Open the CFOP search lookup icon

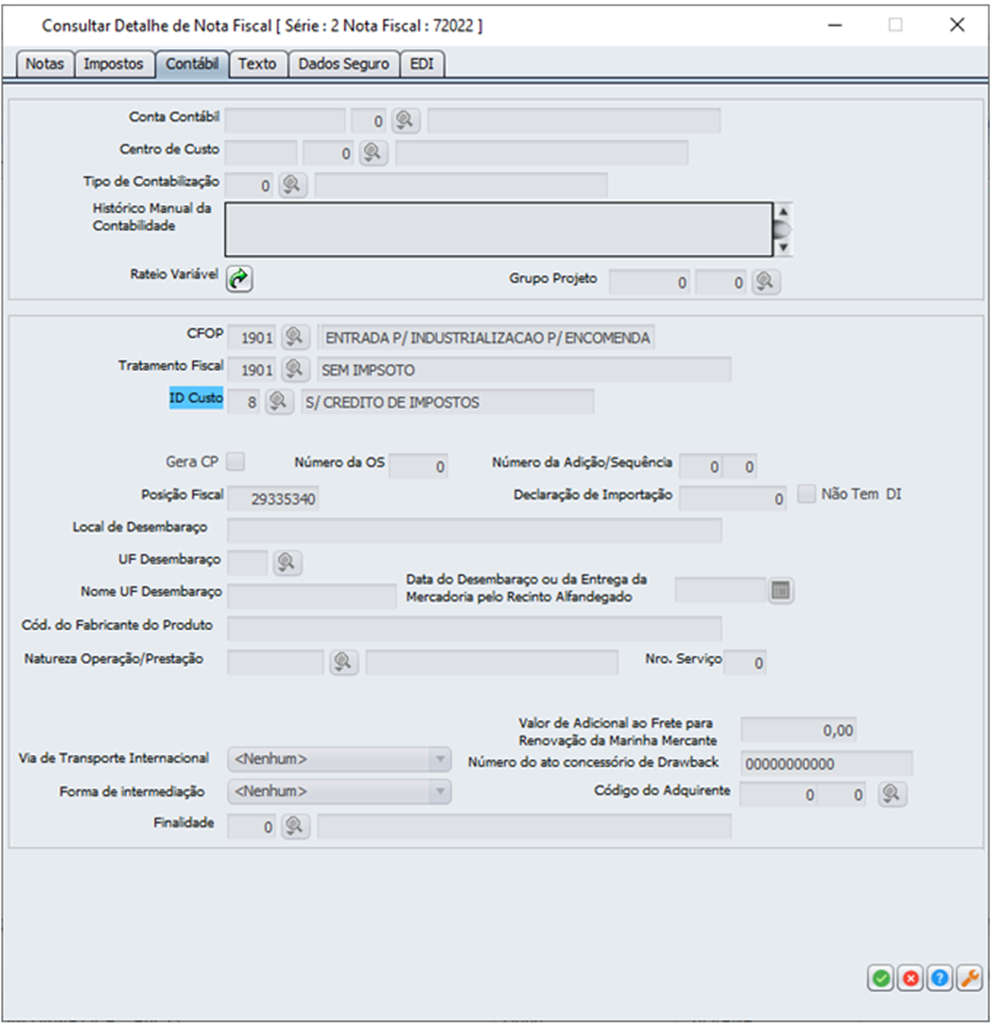(x=295, y=337)
